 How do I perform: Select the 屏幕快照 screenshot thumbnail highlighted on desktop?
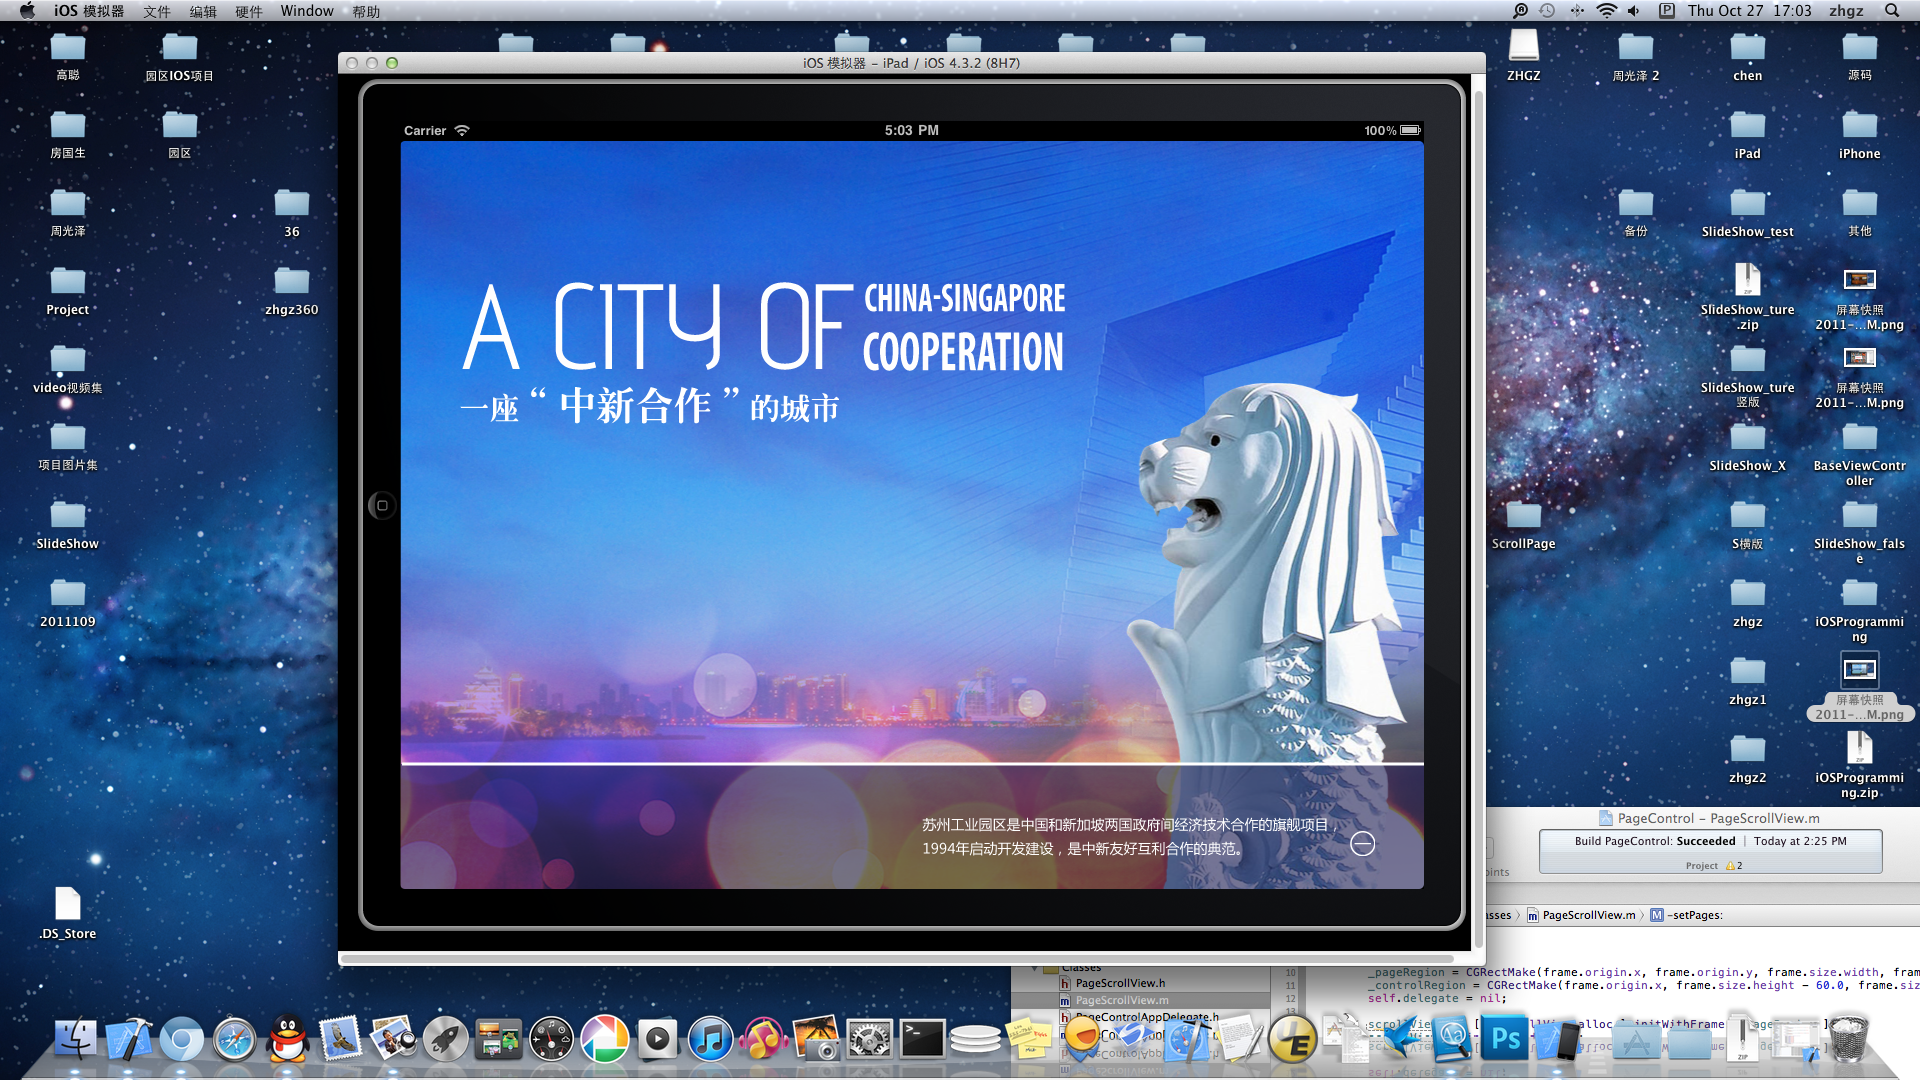coord(1859,671)
